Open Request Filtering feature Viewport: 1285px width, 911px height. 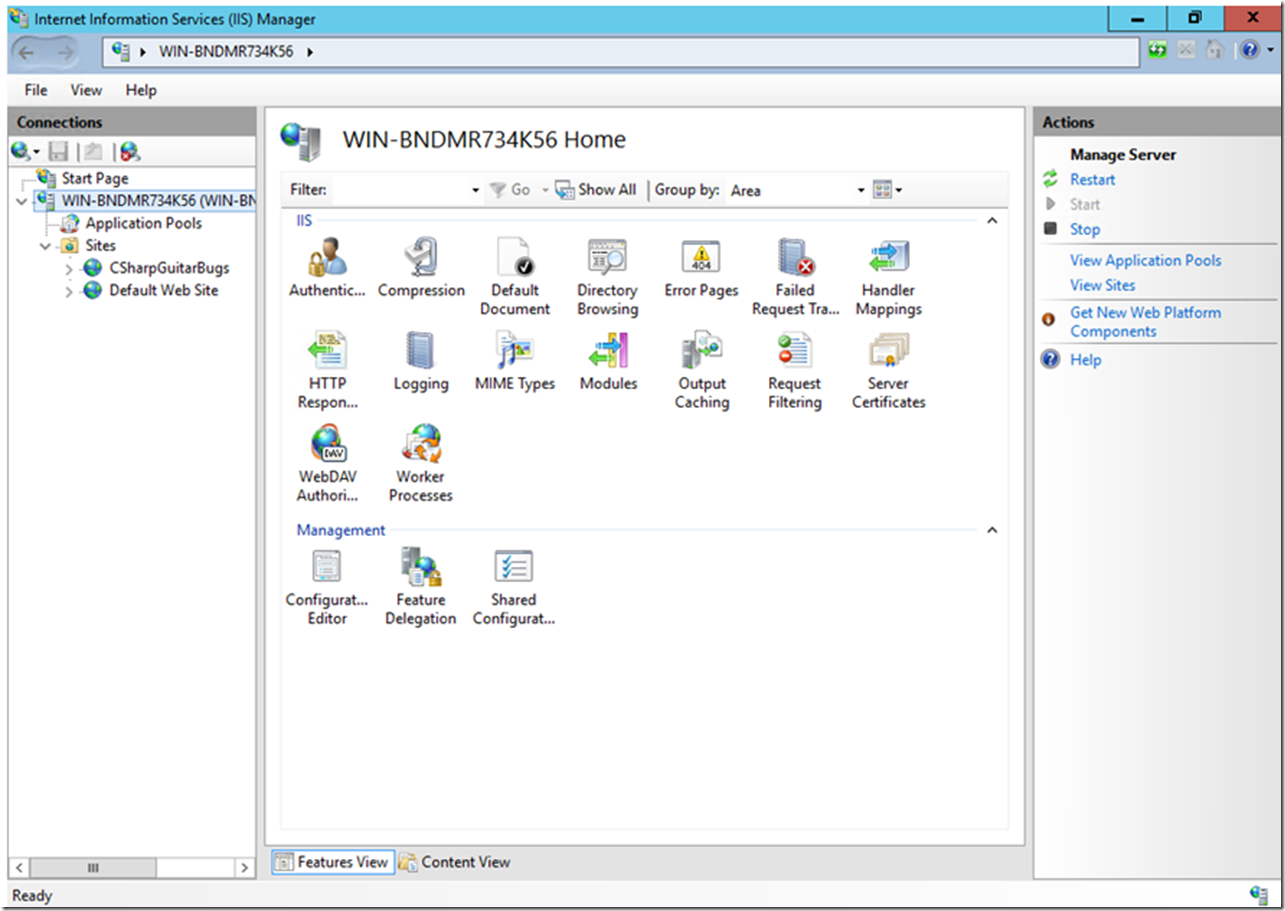pyautogui.click(x=795, y=370)
